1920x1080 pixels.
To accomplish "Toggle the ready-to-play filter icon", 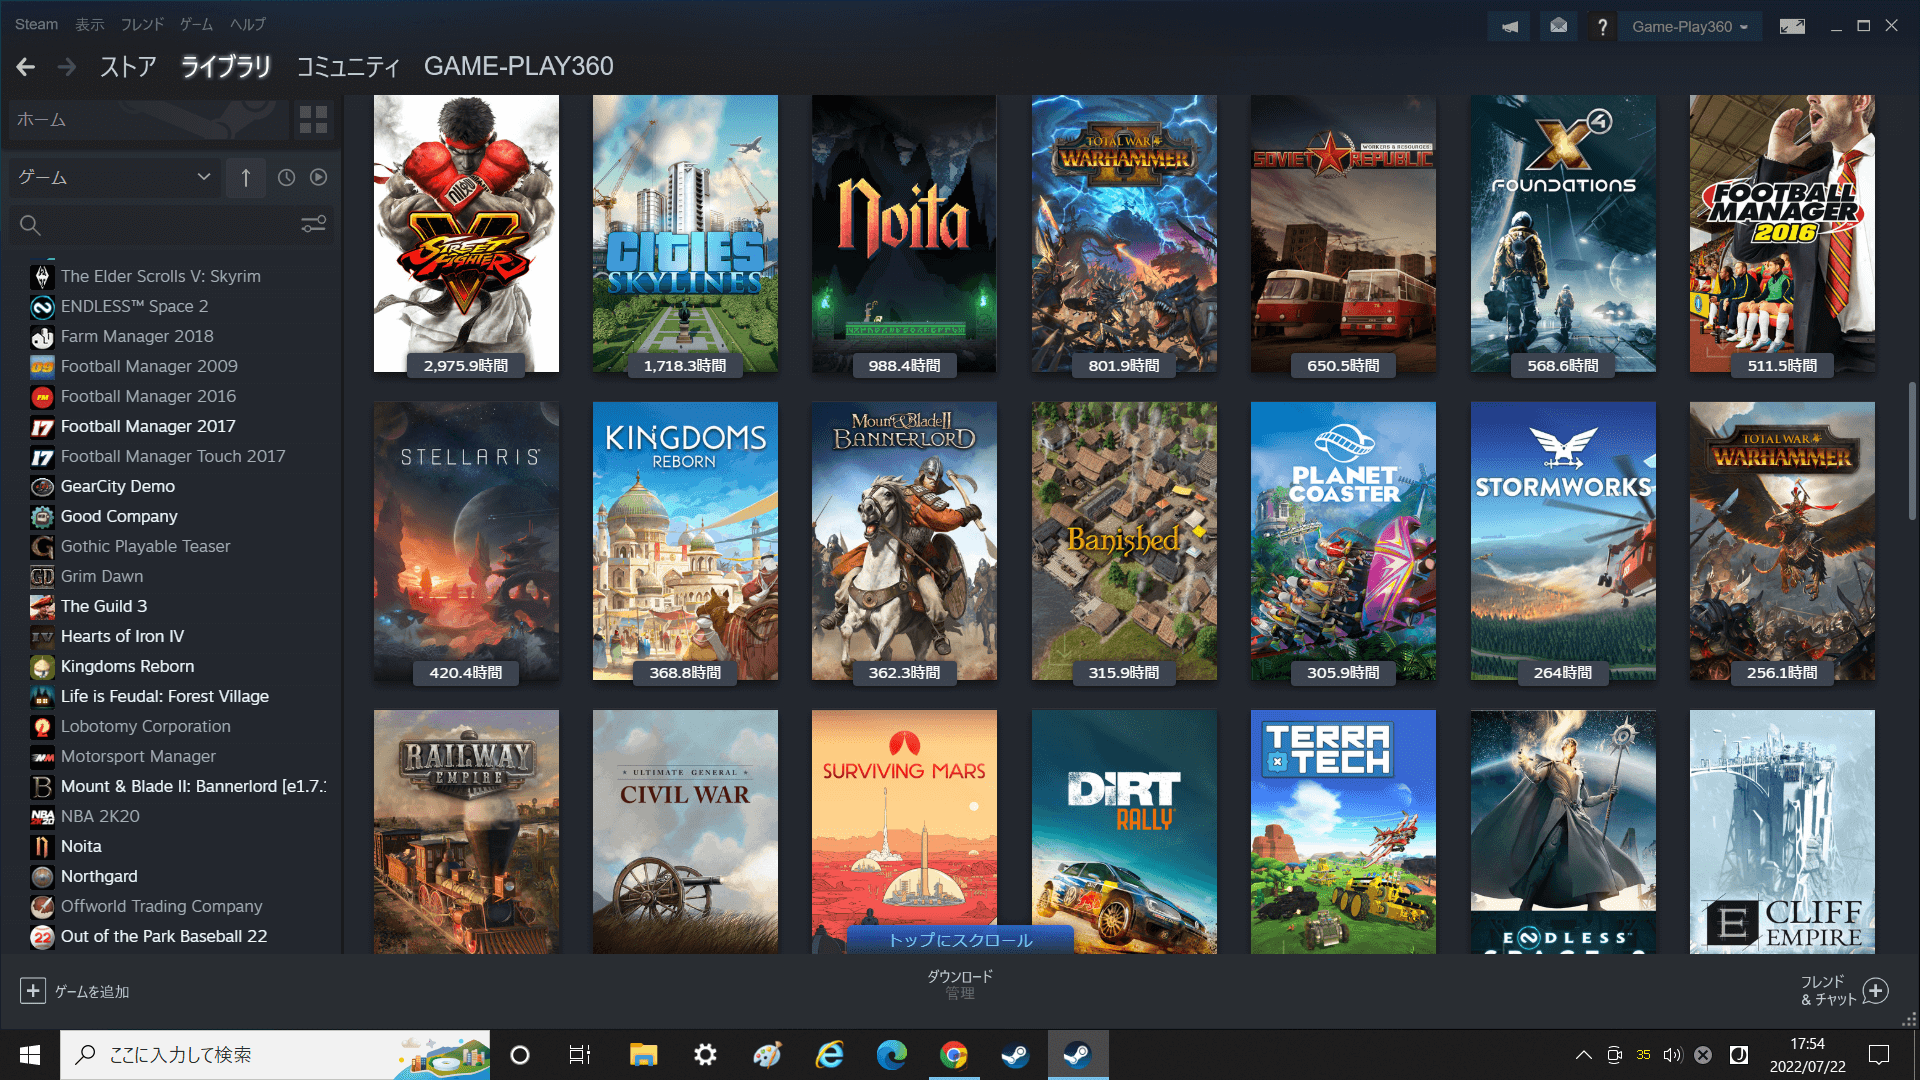I will (318, 177).
